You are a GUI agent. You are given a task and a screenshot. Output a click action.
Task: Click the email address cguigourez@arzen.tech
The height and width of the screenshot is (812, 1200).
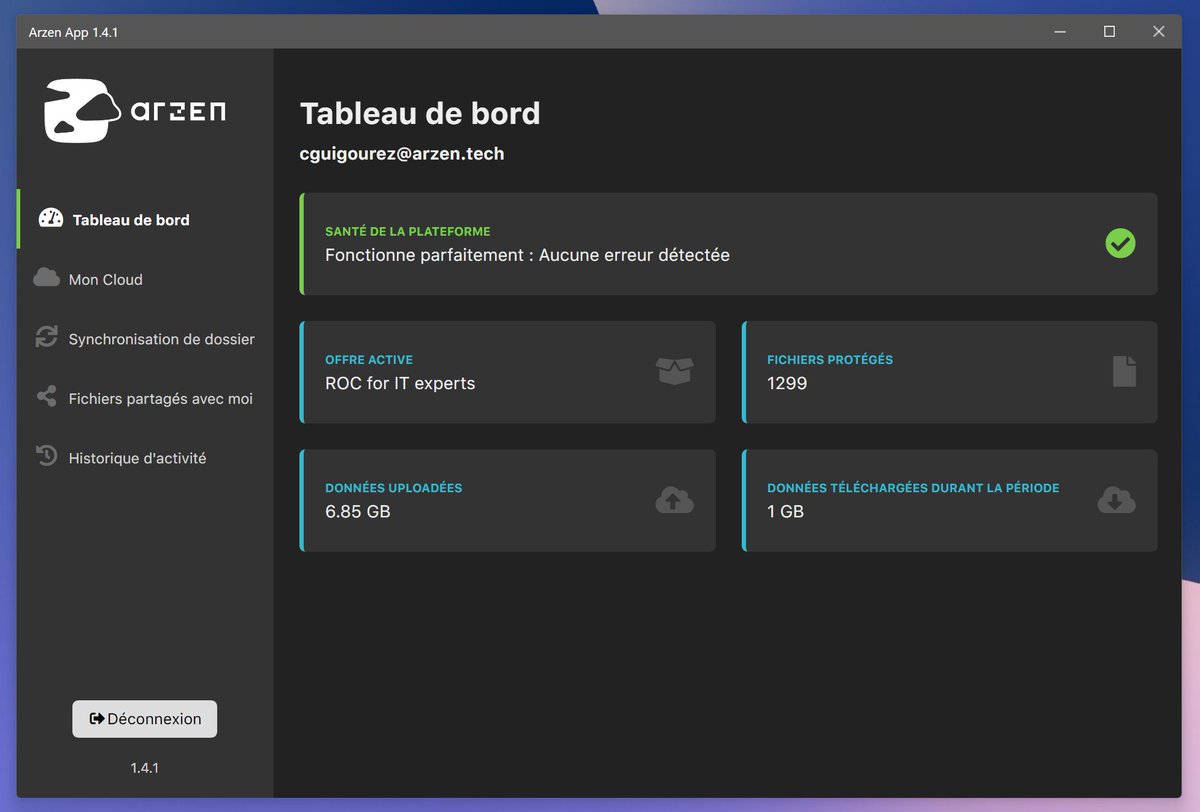tap(402, 153)
